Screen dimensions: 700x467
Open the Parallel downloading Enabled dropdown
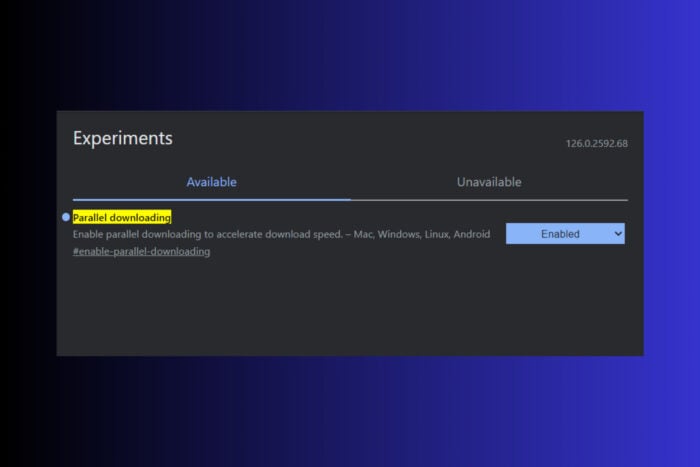tap(565, 234)
